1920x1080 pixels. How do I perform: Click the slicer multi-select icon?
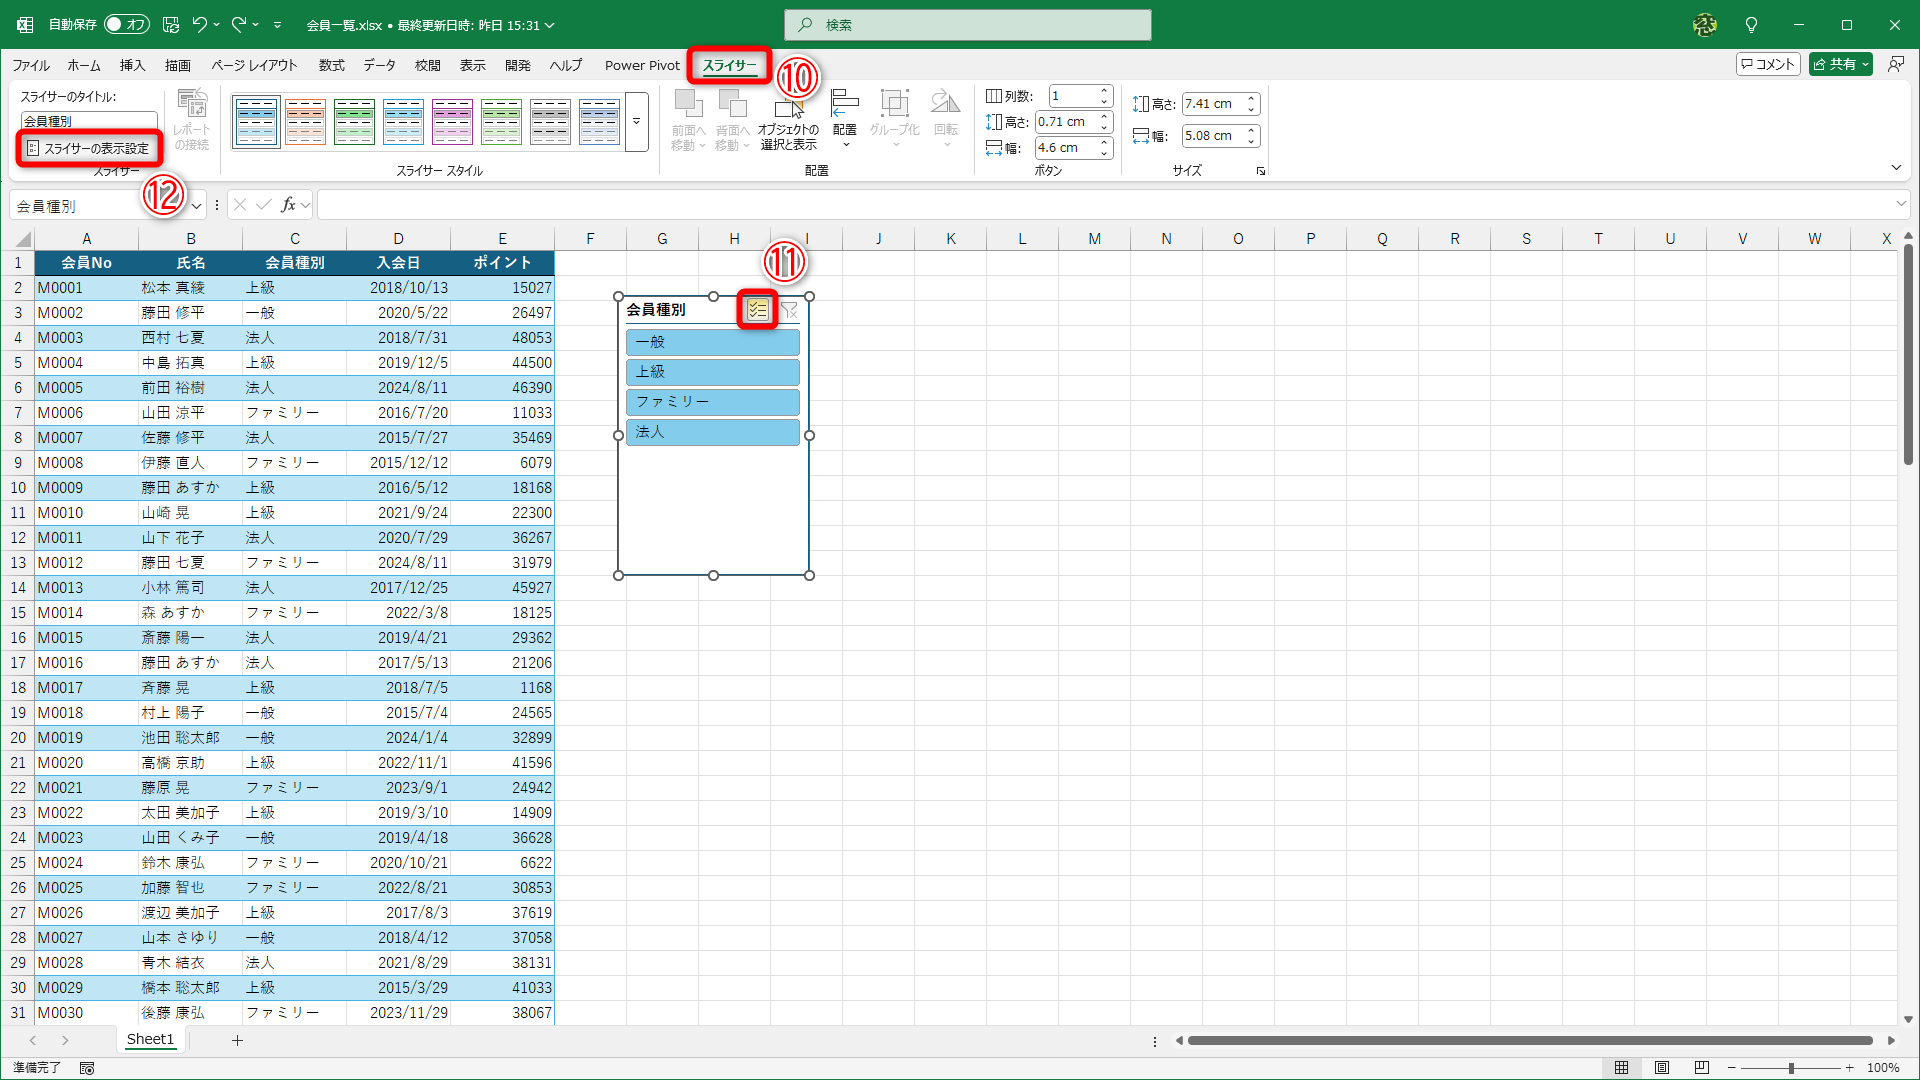(757, 310)
